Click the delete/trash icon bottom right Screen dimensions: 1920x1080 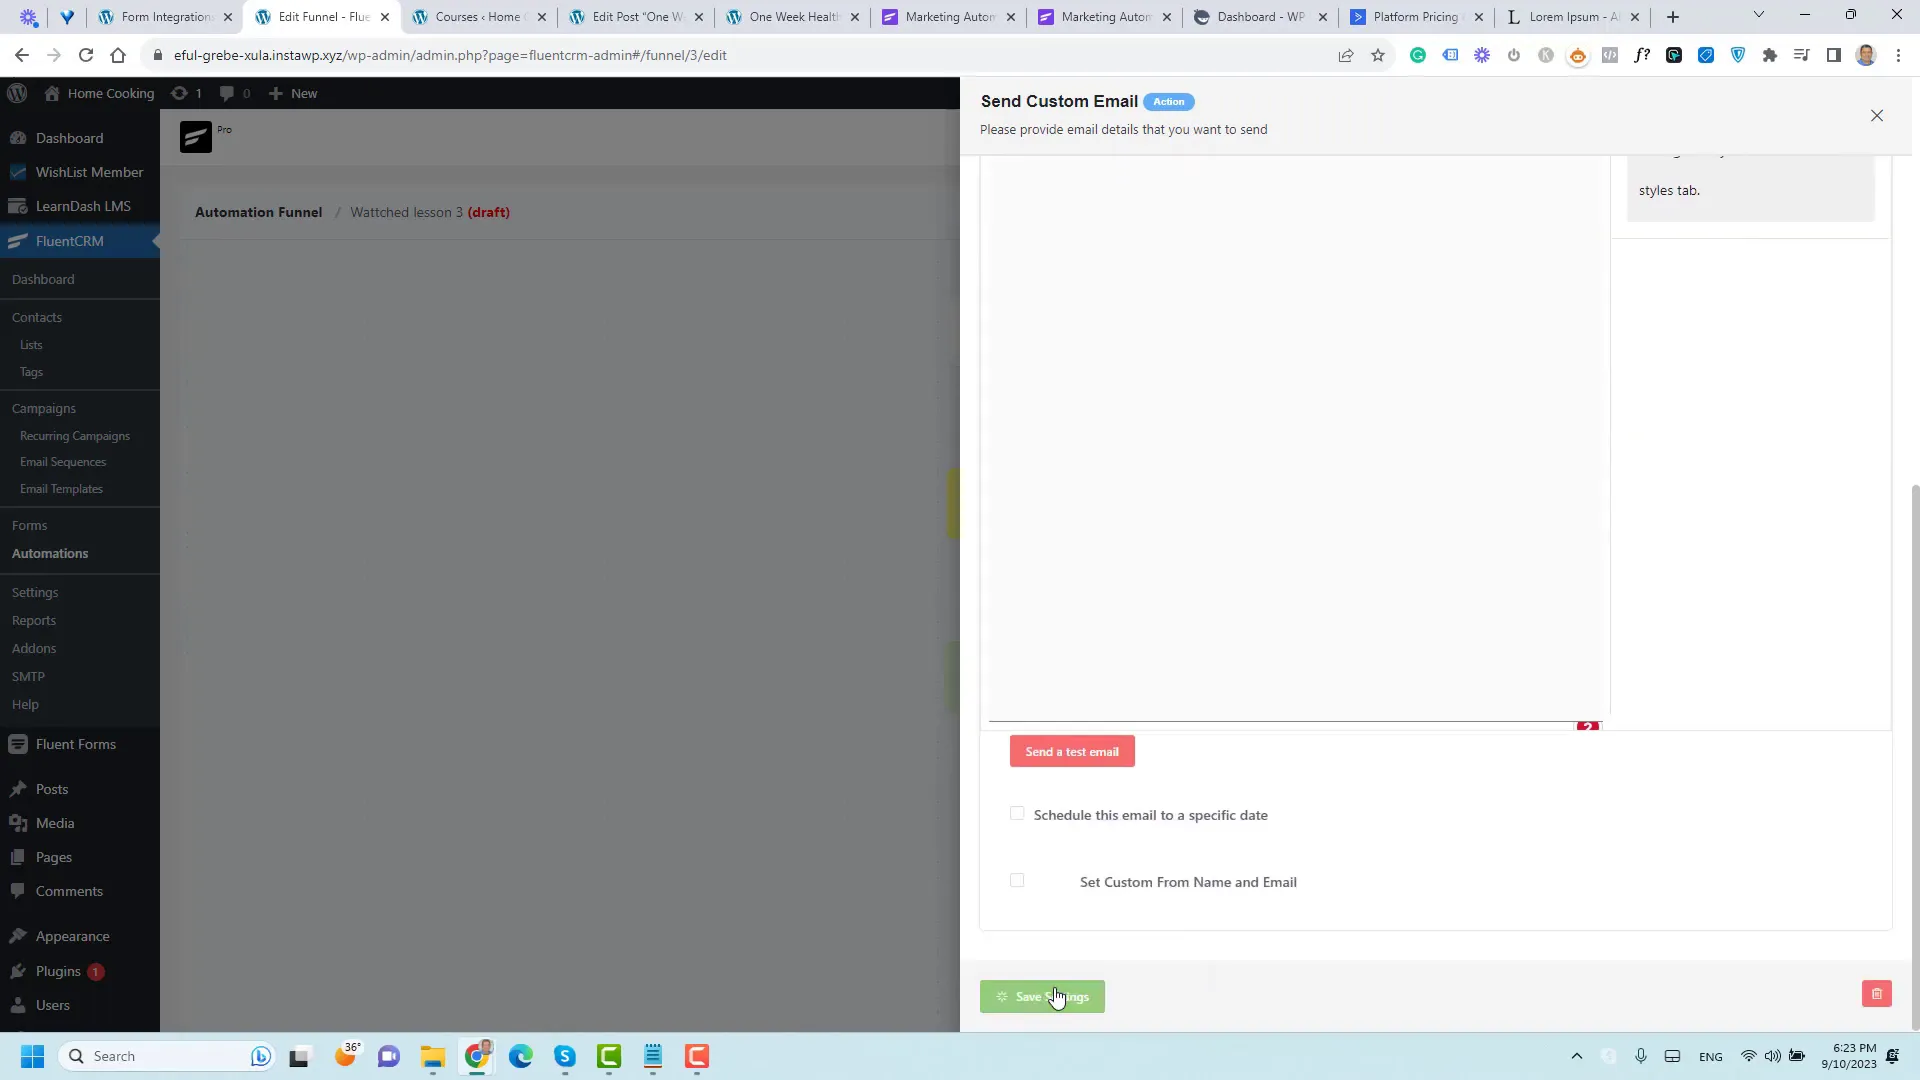1876,994
